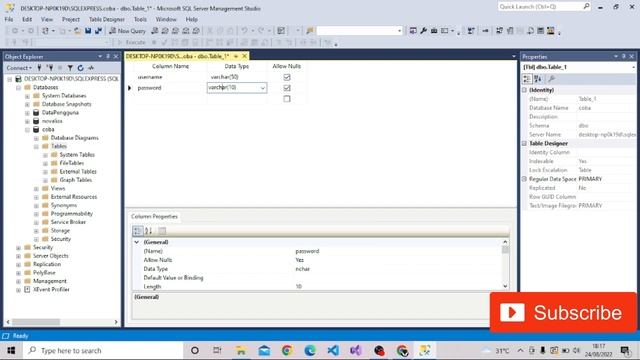
Task: Click the red Subscribe button
Action: pyautogui.click(x=563, y=313)
